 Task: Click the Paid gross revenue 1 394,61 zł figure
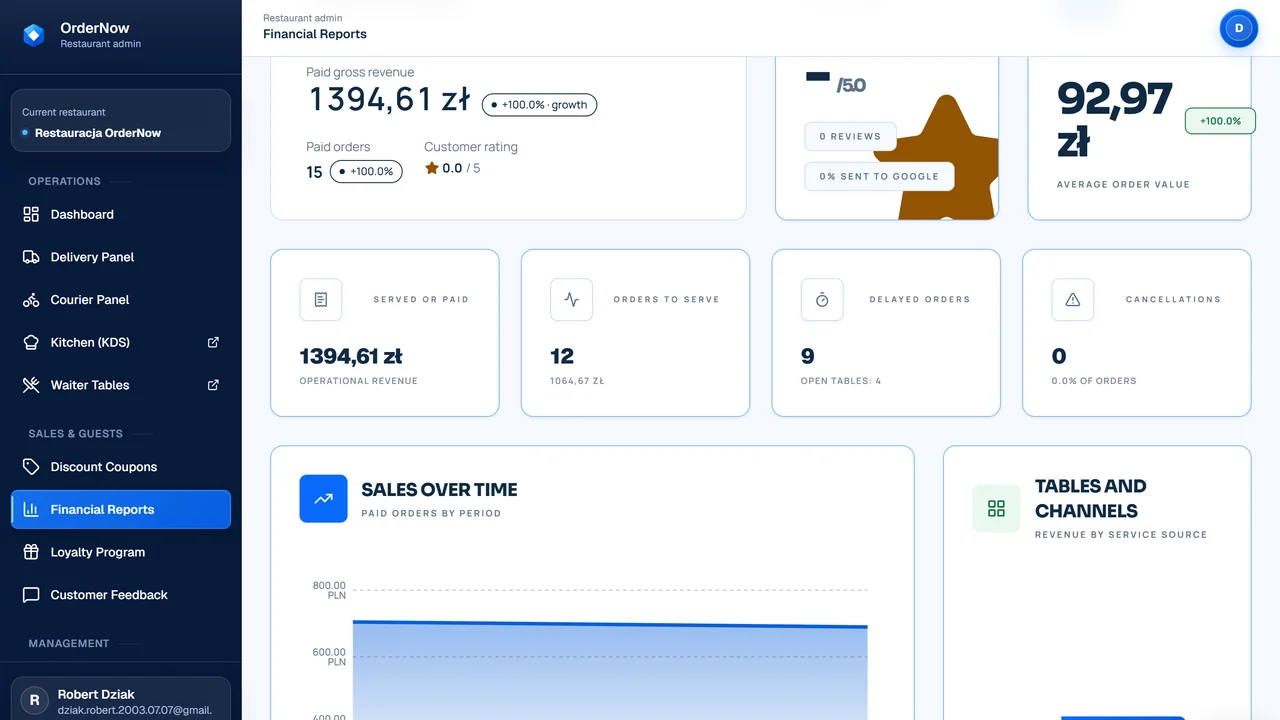[x=389, y=99]
